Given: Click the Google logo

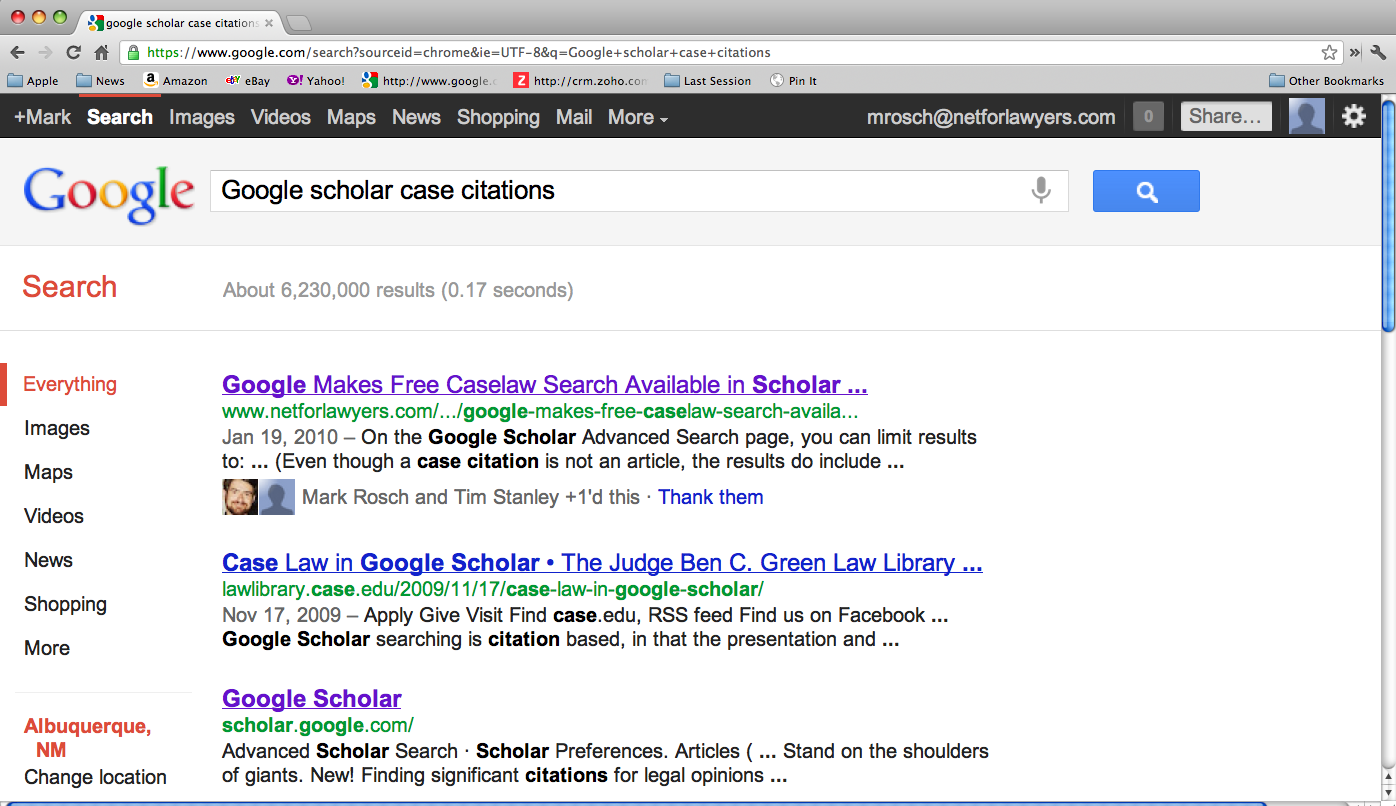Looking at the screenshot, I should click(109, 195).
